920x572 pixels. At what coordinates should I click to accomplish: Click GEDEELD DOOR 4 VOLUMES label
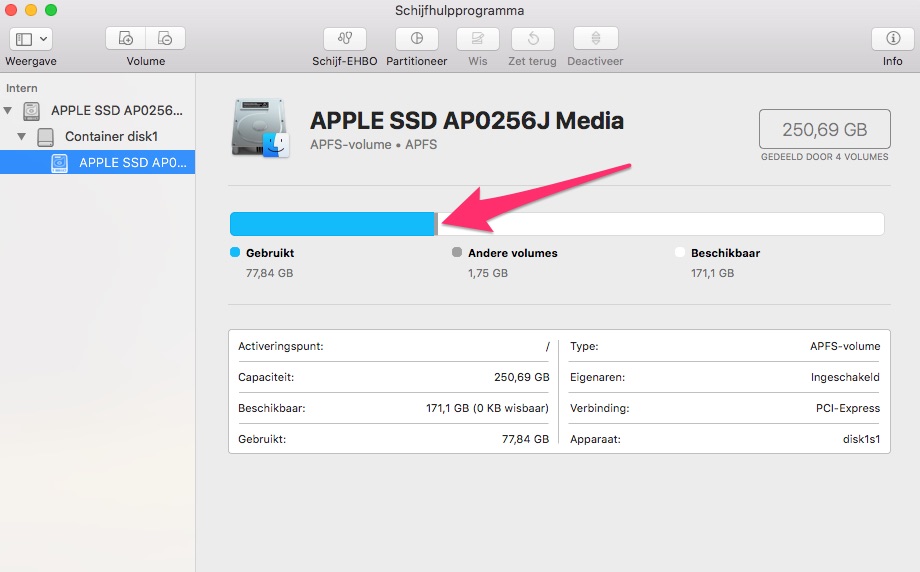pyautogui.click(x=824, y=157)
